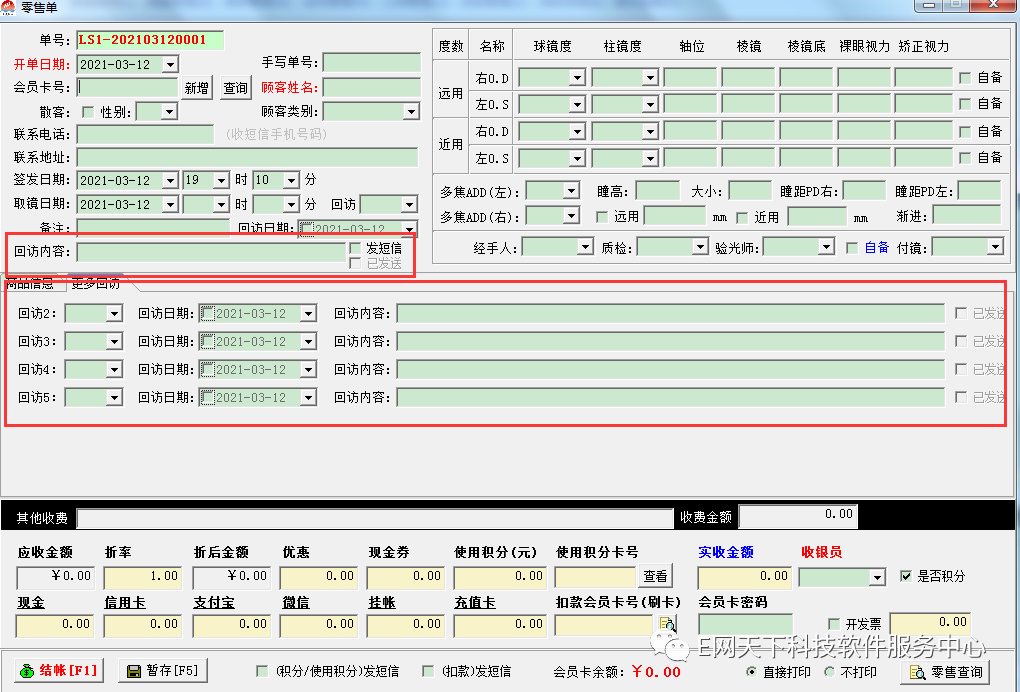Image resolution: width=1020 pixels, height=692 pixels.
Task: Open 零售查询 retail search
Action: 945,672
